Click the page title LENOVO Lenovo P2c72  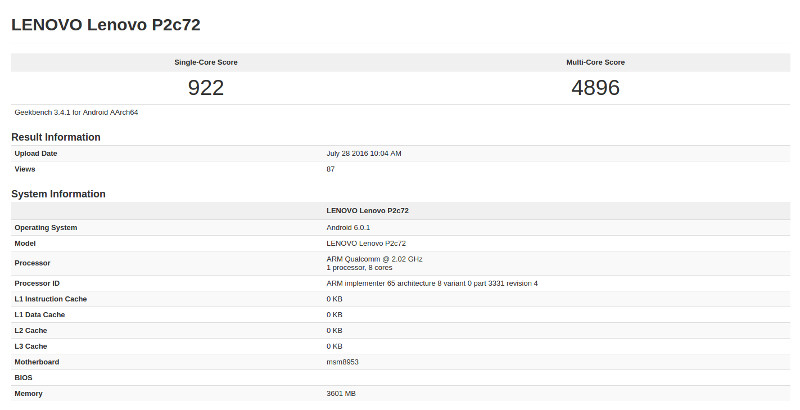point(106,24)
